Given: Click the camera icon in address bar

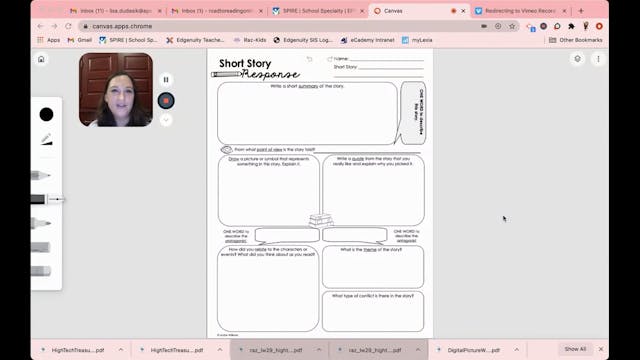Looking at the screenshot, I should (x=484, y=26).
